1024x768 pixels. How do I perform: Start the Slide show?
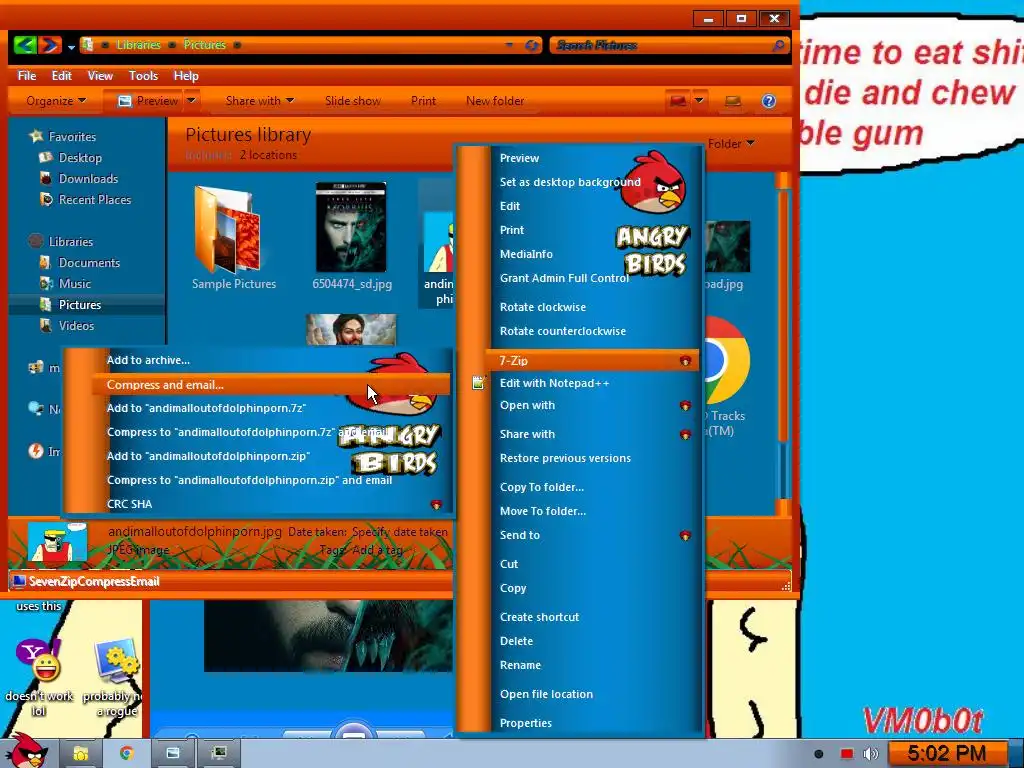tap(353, 101)
